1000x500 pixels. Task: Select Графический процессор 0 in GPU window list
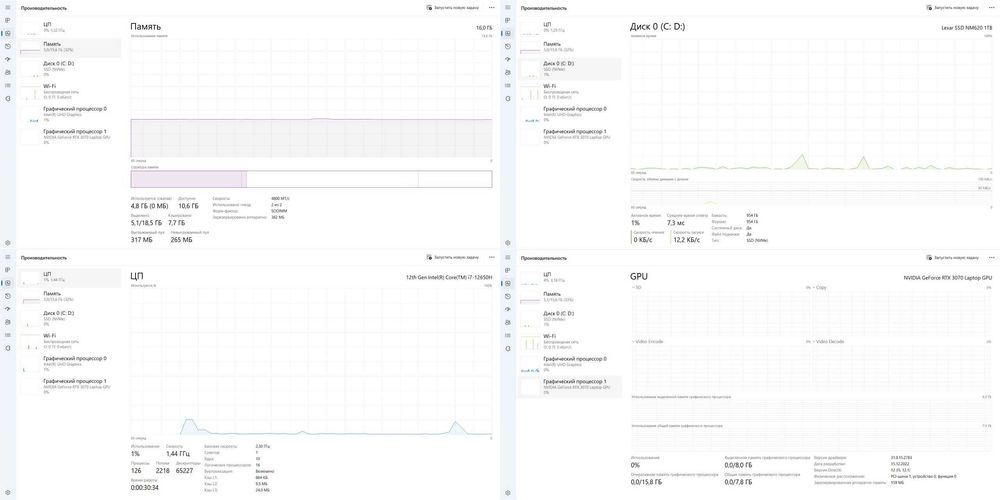570,364
